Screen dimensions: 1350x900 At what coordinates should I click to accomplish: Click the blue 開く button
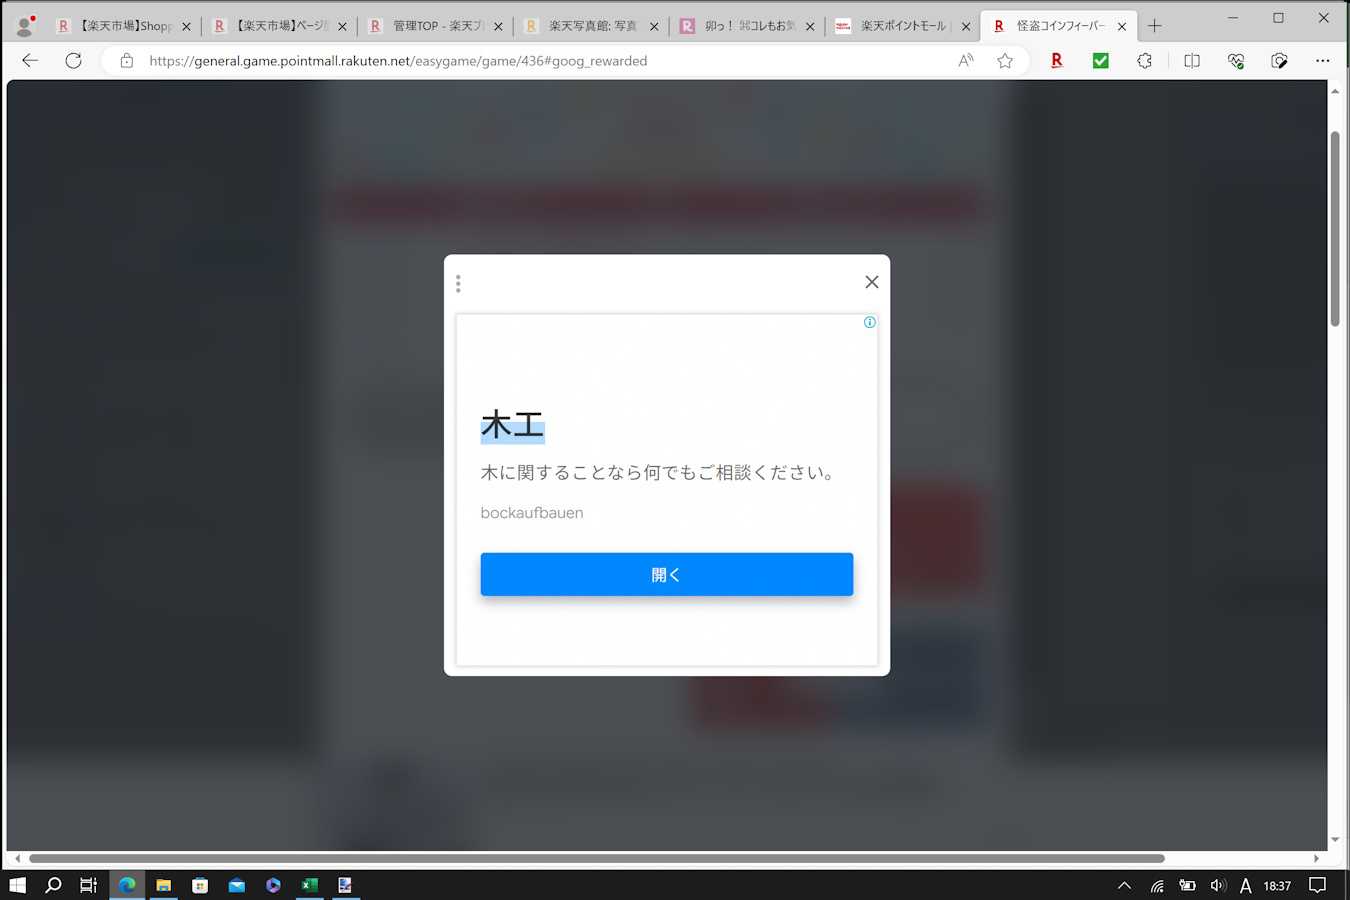pyautogui.click(x=667, y=574)
